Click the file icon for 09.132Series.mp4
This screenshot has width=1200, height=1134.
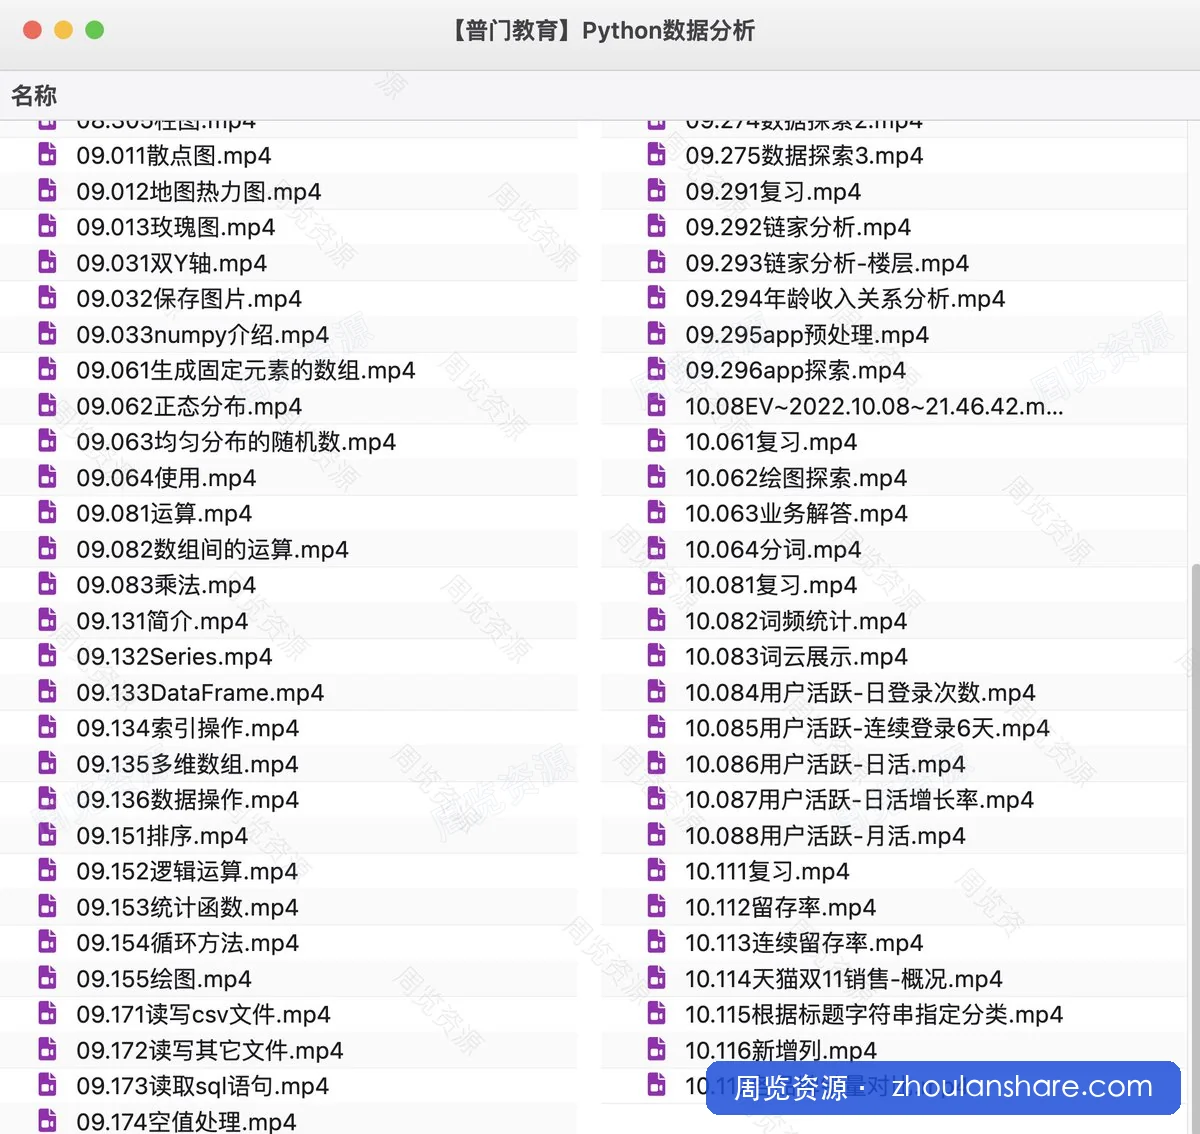47,656
